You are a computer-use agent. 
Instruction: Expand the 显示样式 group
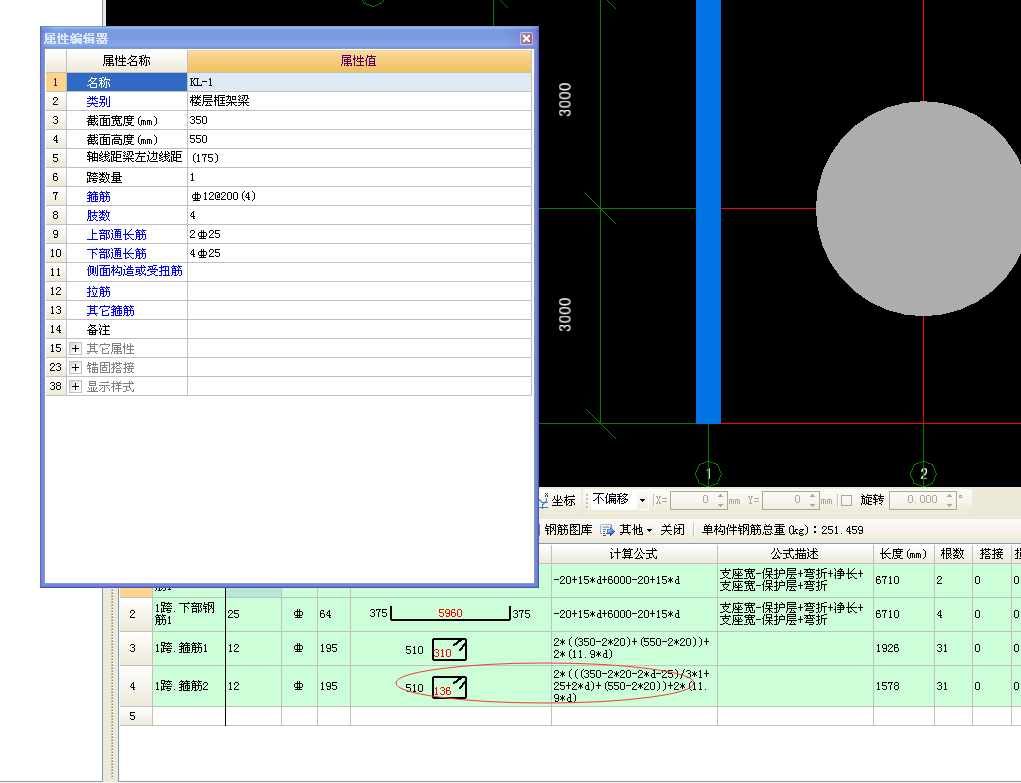point(76,386)
